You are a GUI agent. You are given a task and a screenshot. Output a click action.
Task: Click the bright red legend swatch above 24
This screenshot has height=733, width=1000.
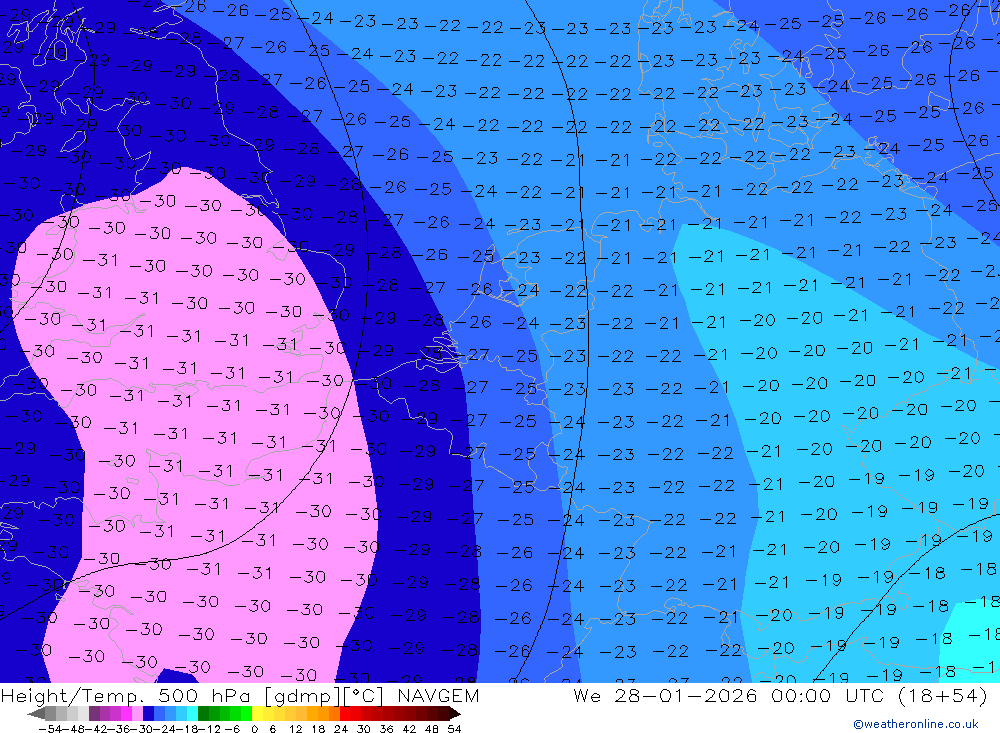[345, 714]
